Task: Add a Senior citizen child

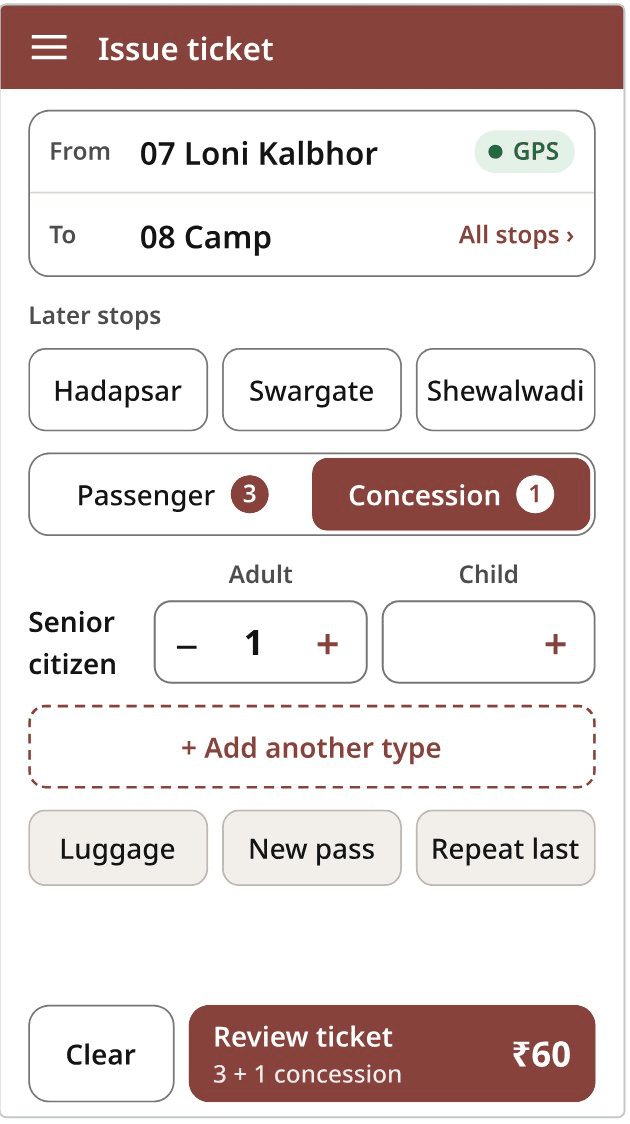Action: coord(555,643)
